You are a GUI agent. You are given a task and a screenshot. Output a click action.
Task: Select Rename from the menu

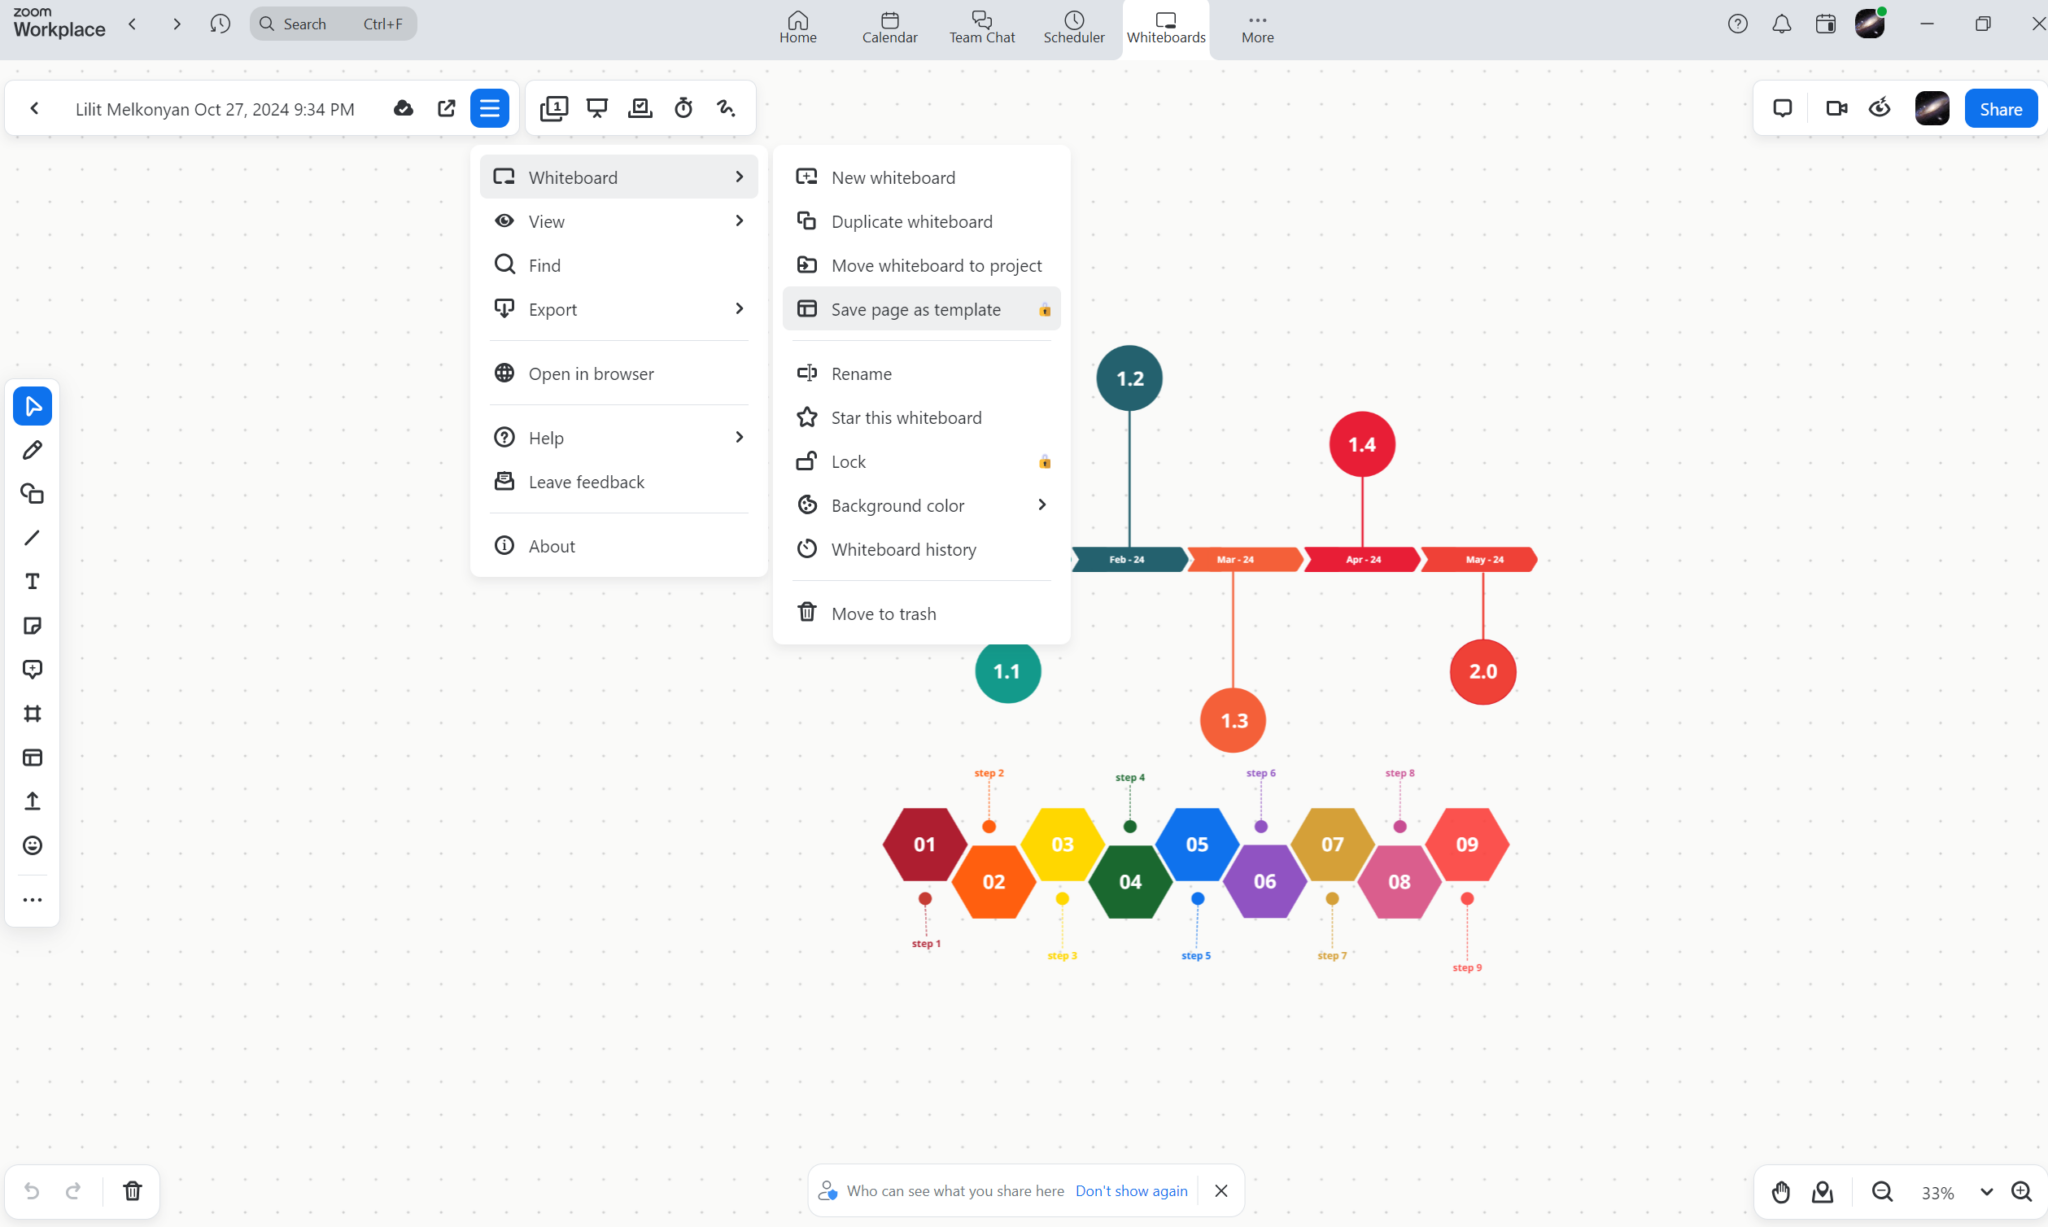861,373
